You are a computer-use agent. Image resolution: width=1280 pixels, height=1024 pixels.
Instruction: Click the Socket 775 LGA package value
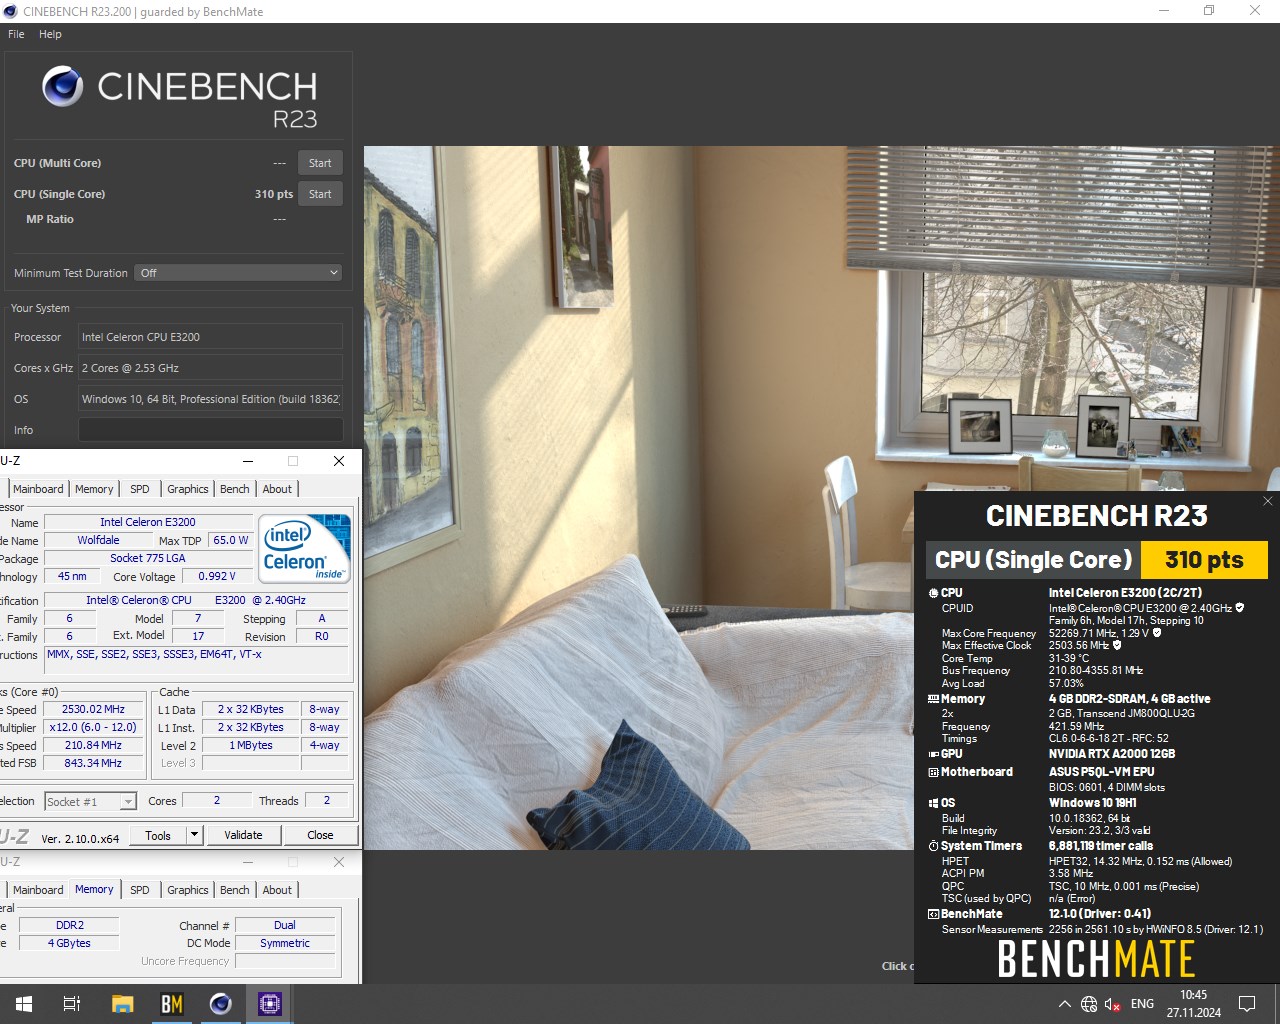pos(148,558)
